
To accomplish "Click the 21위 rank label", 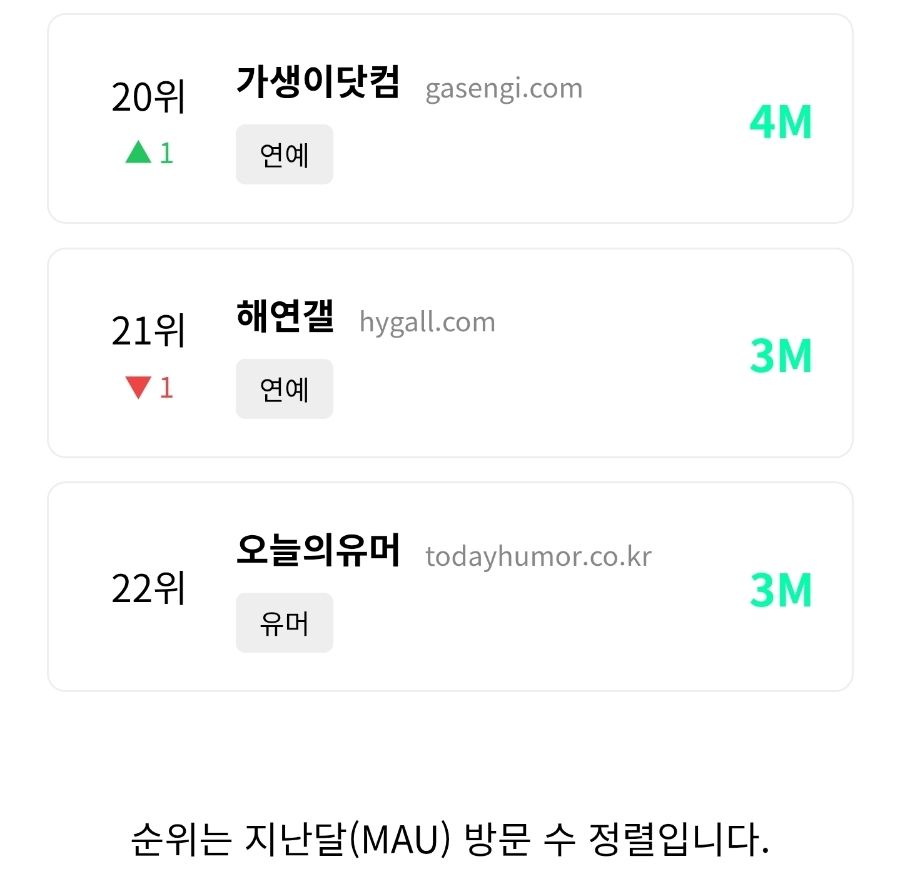I will pyautogui.click(x=149, y=332).
